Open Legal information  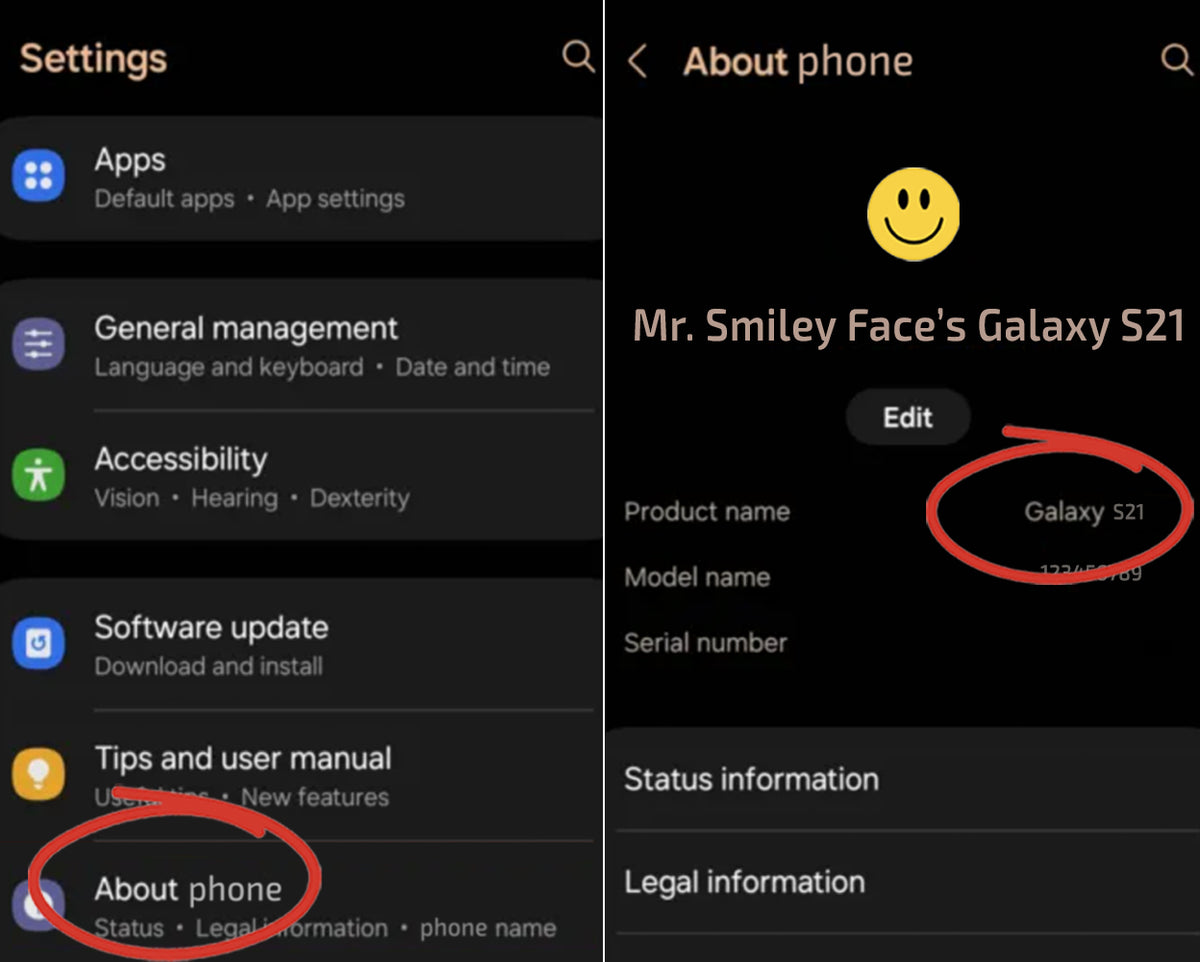point(904,882)
